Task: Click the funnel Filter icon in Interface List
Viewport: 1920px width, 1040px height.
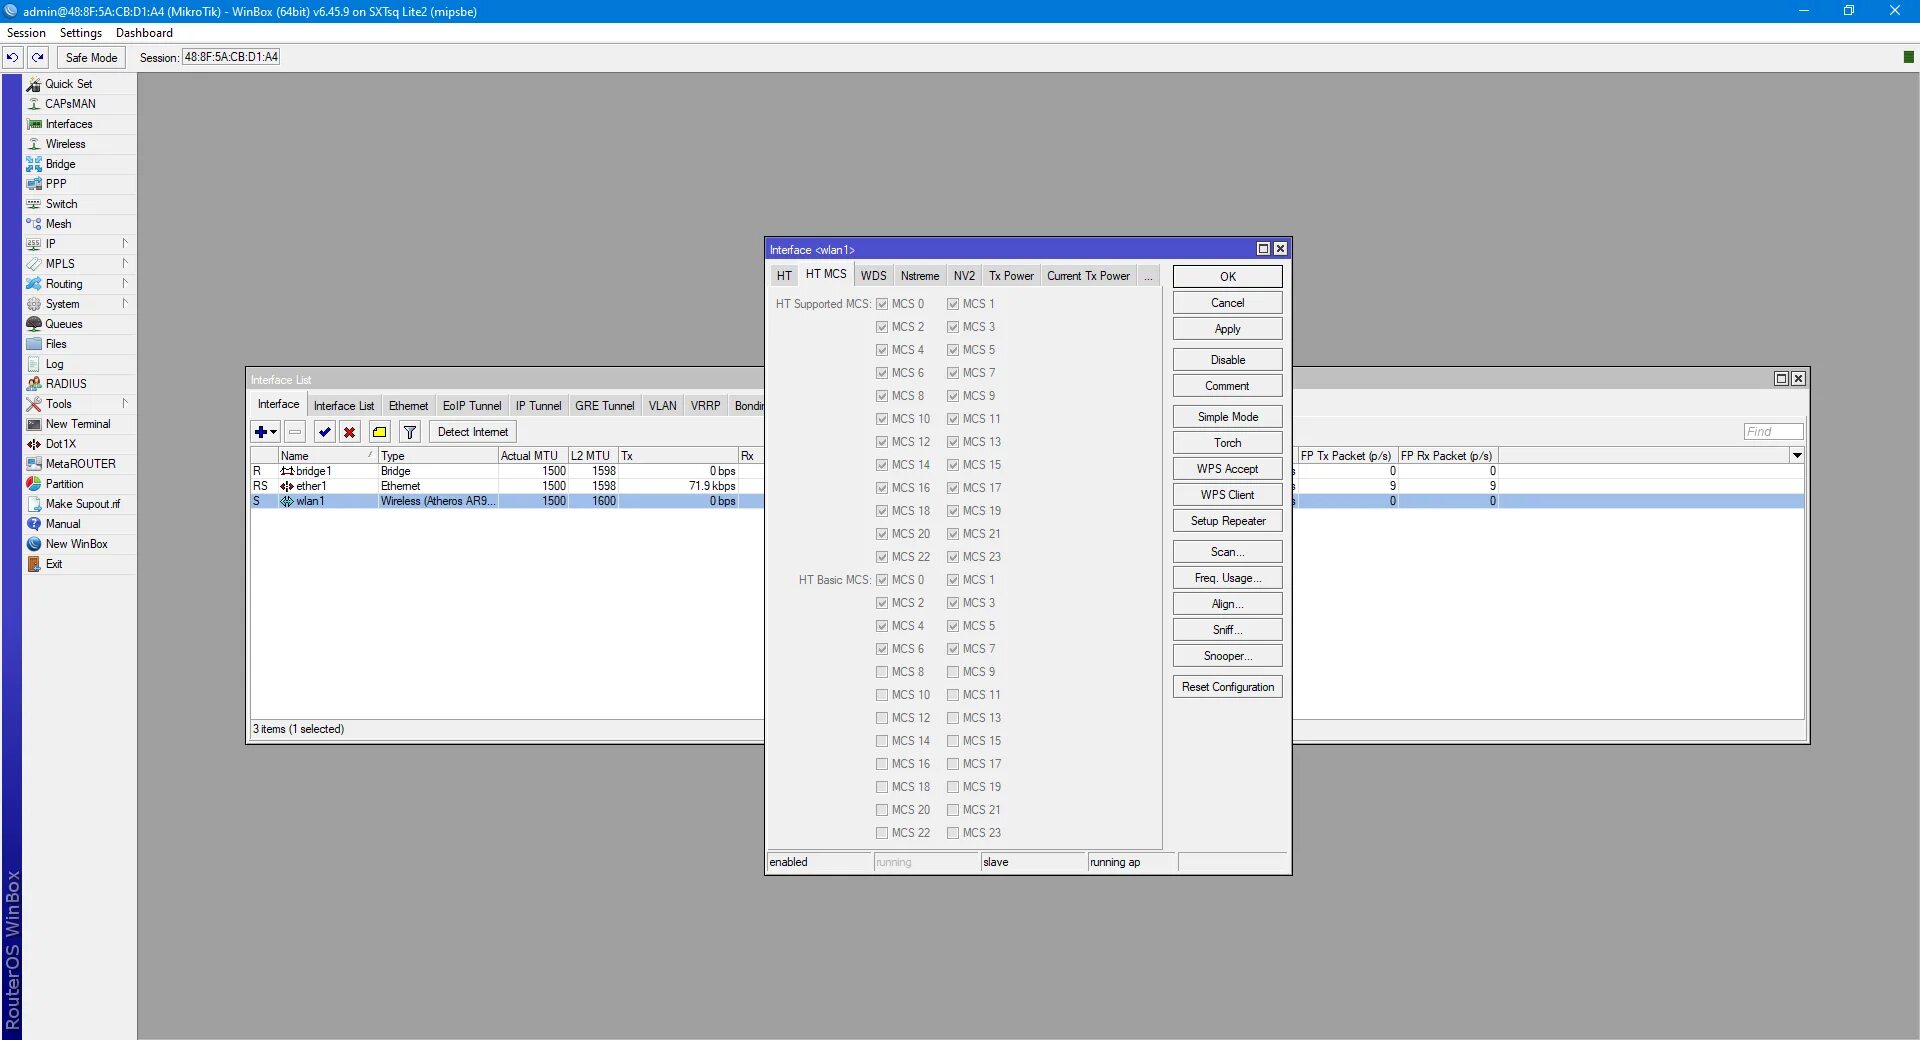Action: click(x=410, y=432)
